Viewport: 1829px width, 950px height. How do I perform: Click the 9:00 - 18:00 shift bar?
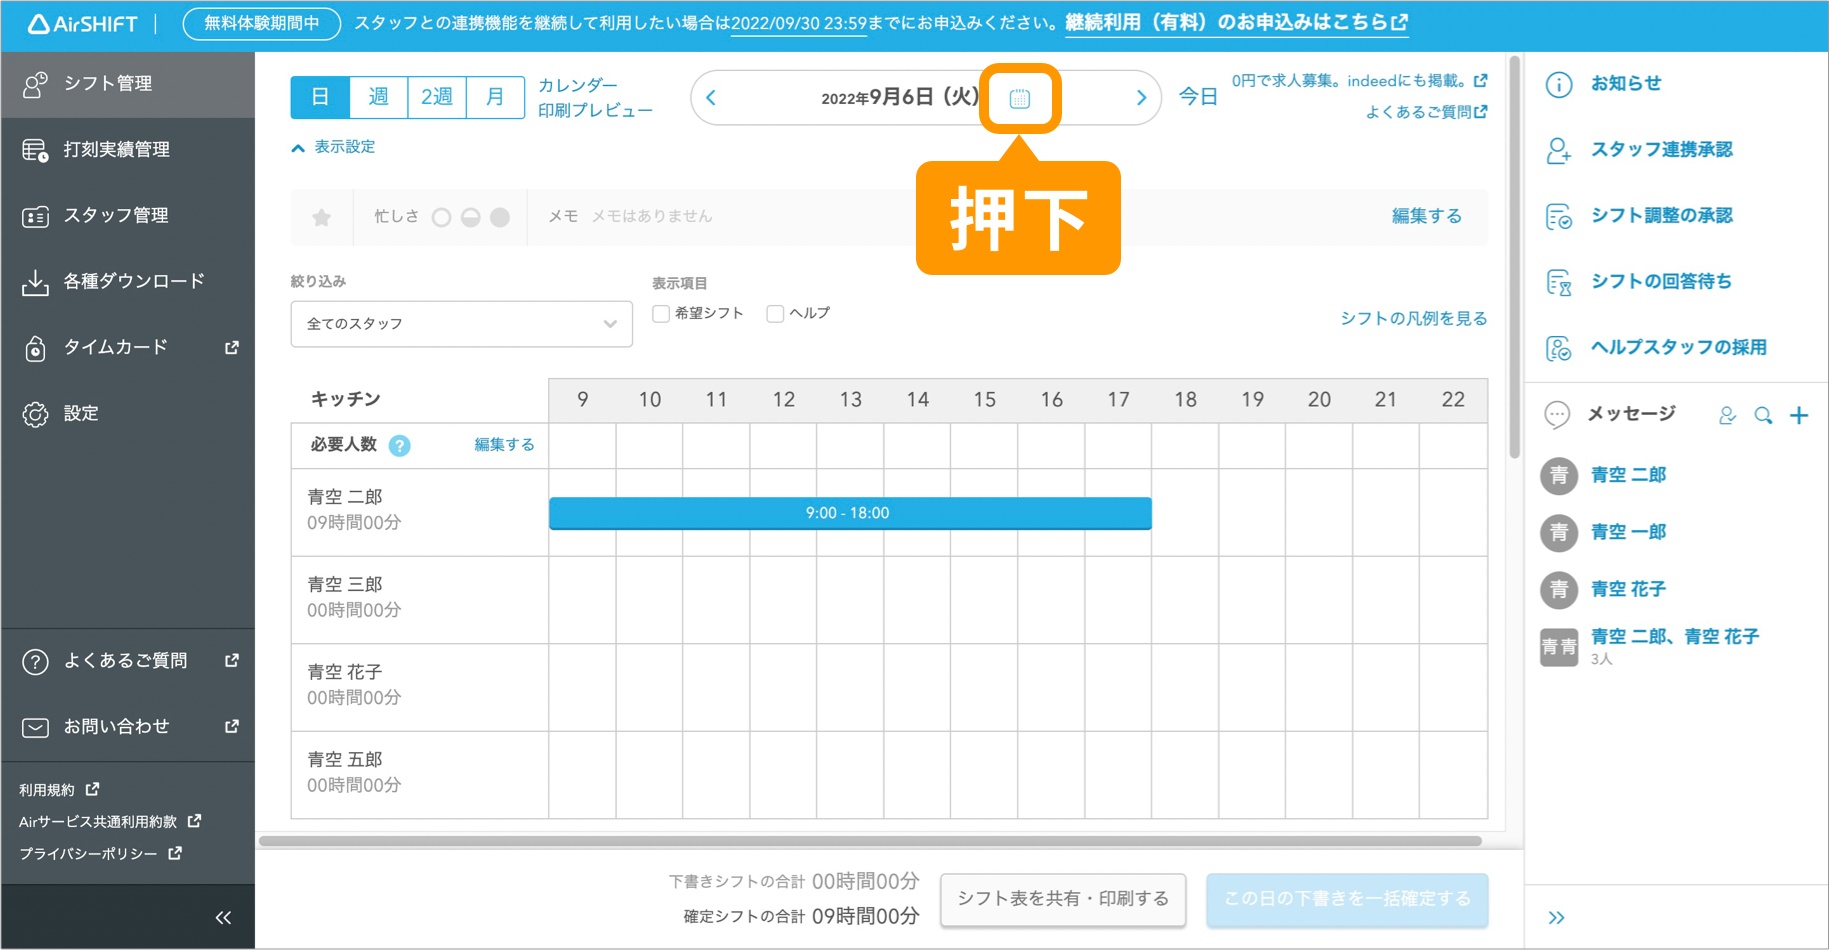849,513
